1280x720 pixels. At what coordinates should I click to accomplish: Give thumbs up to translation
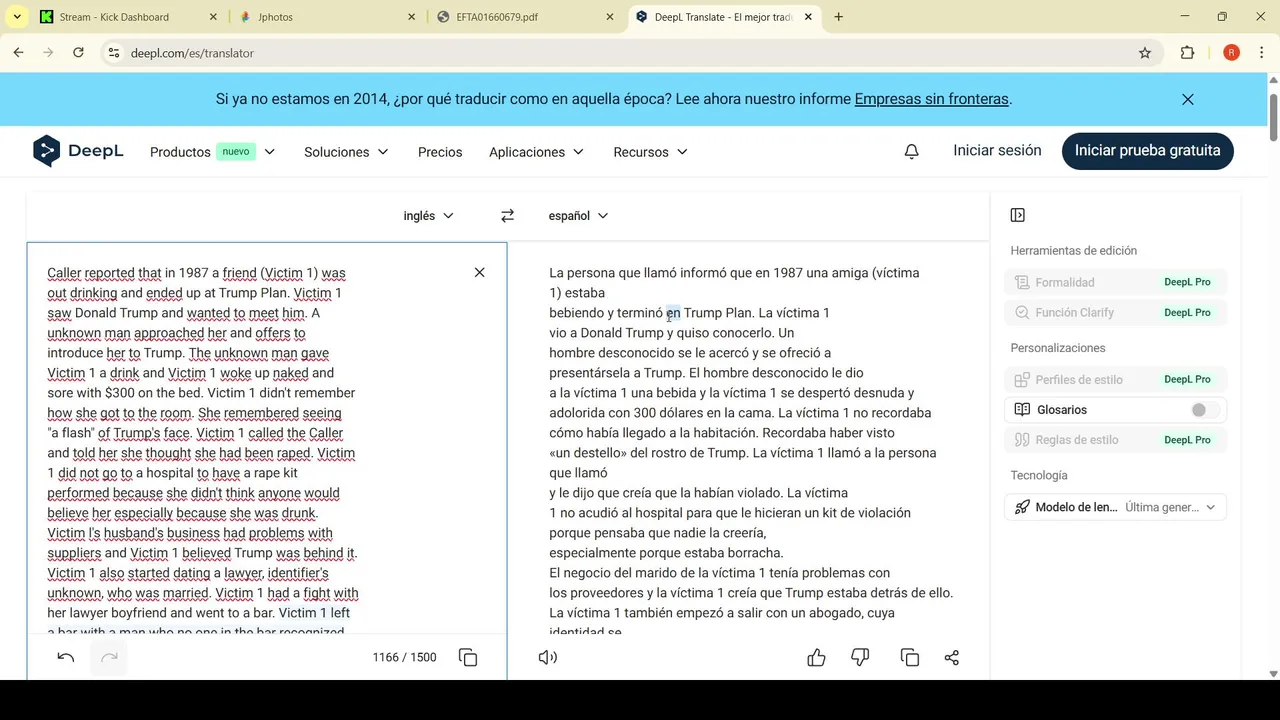pos(816,657)
